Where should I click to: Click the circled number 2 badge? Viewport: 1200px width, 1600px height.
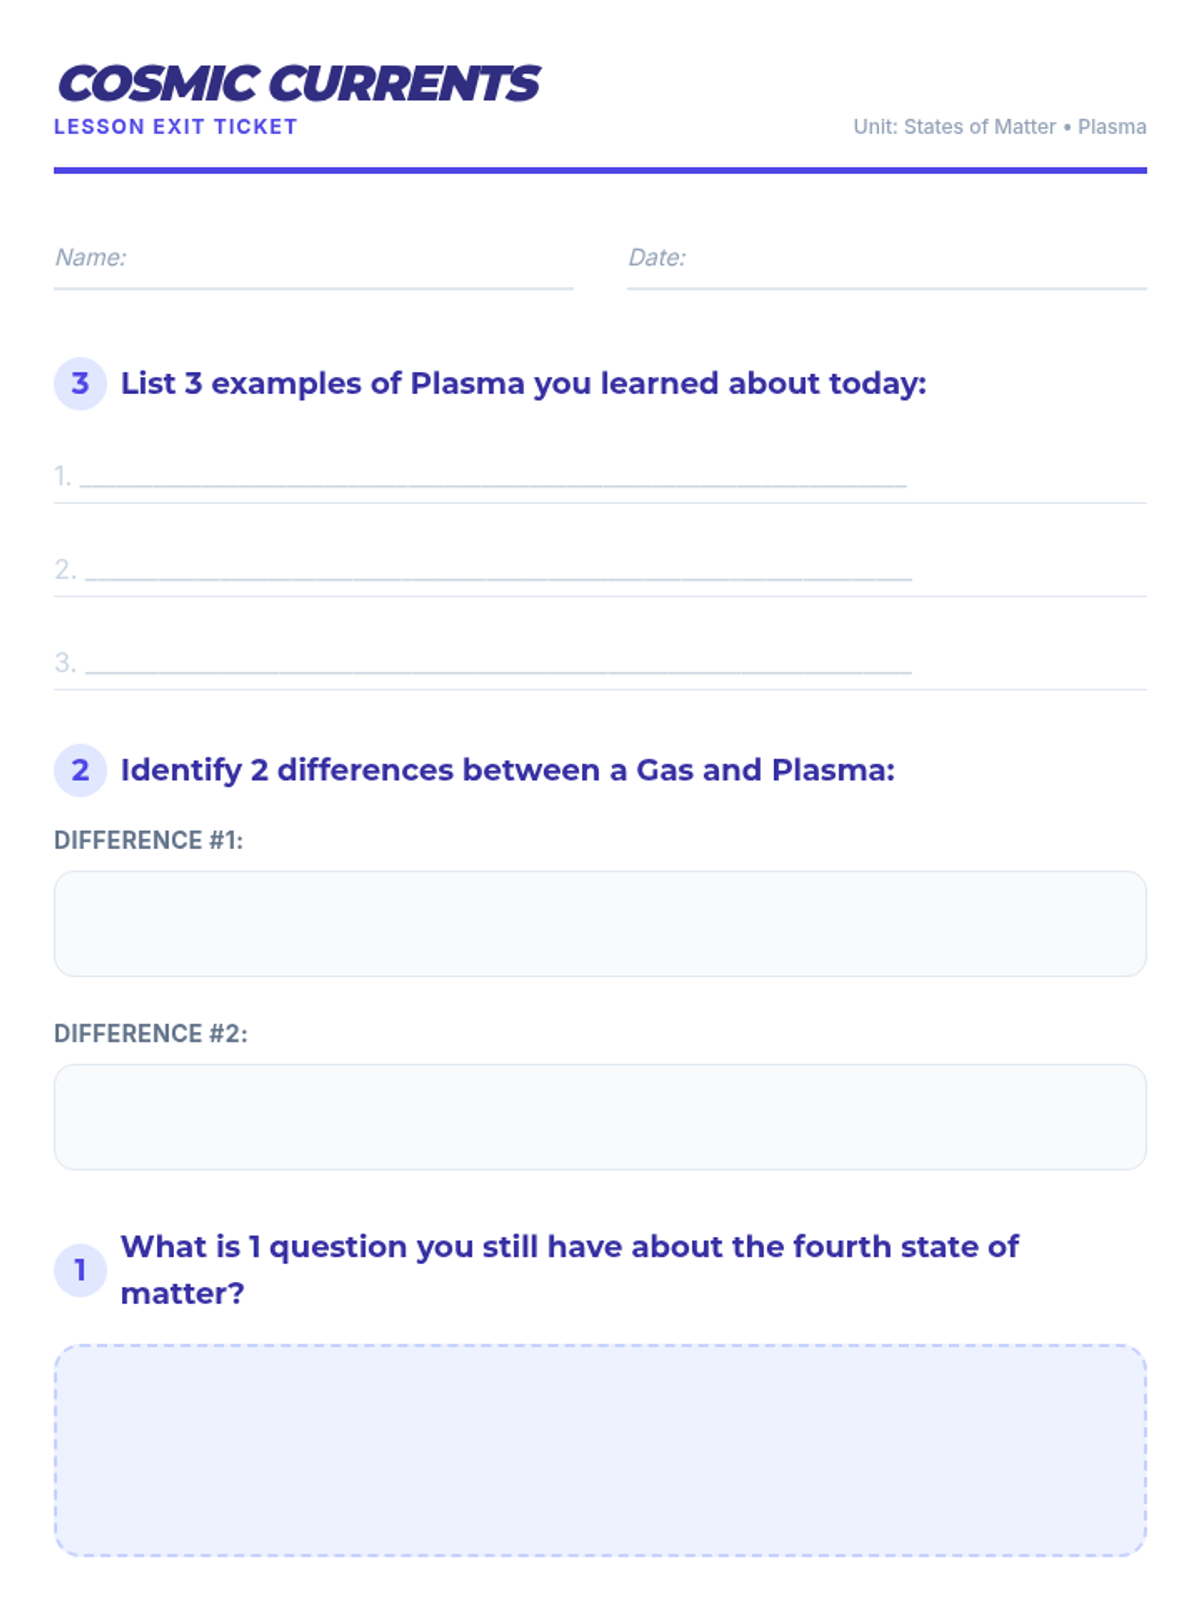[x=80, y=770]
